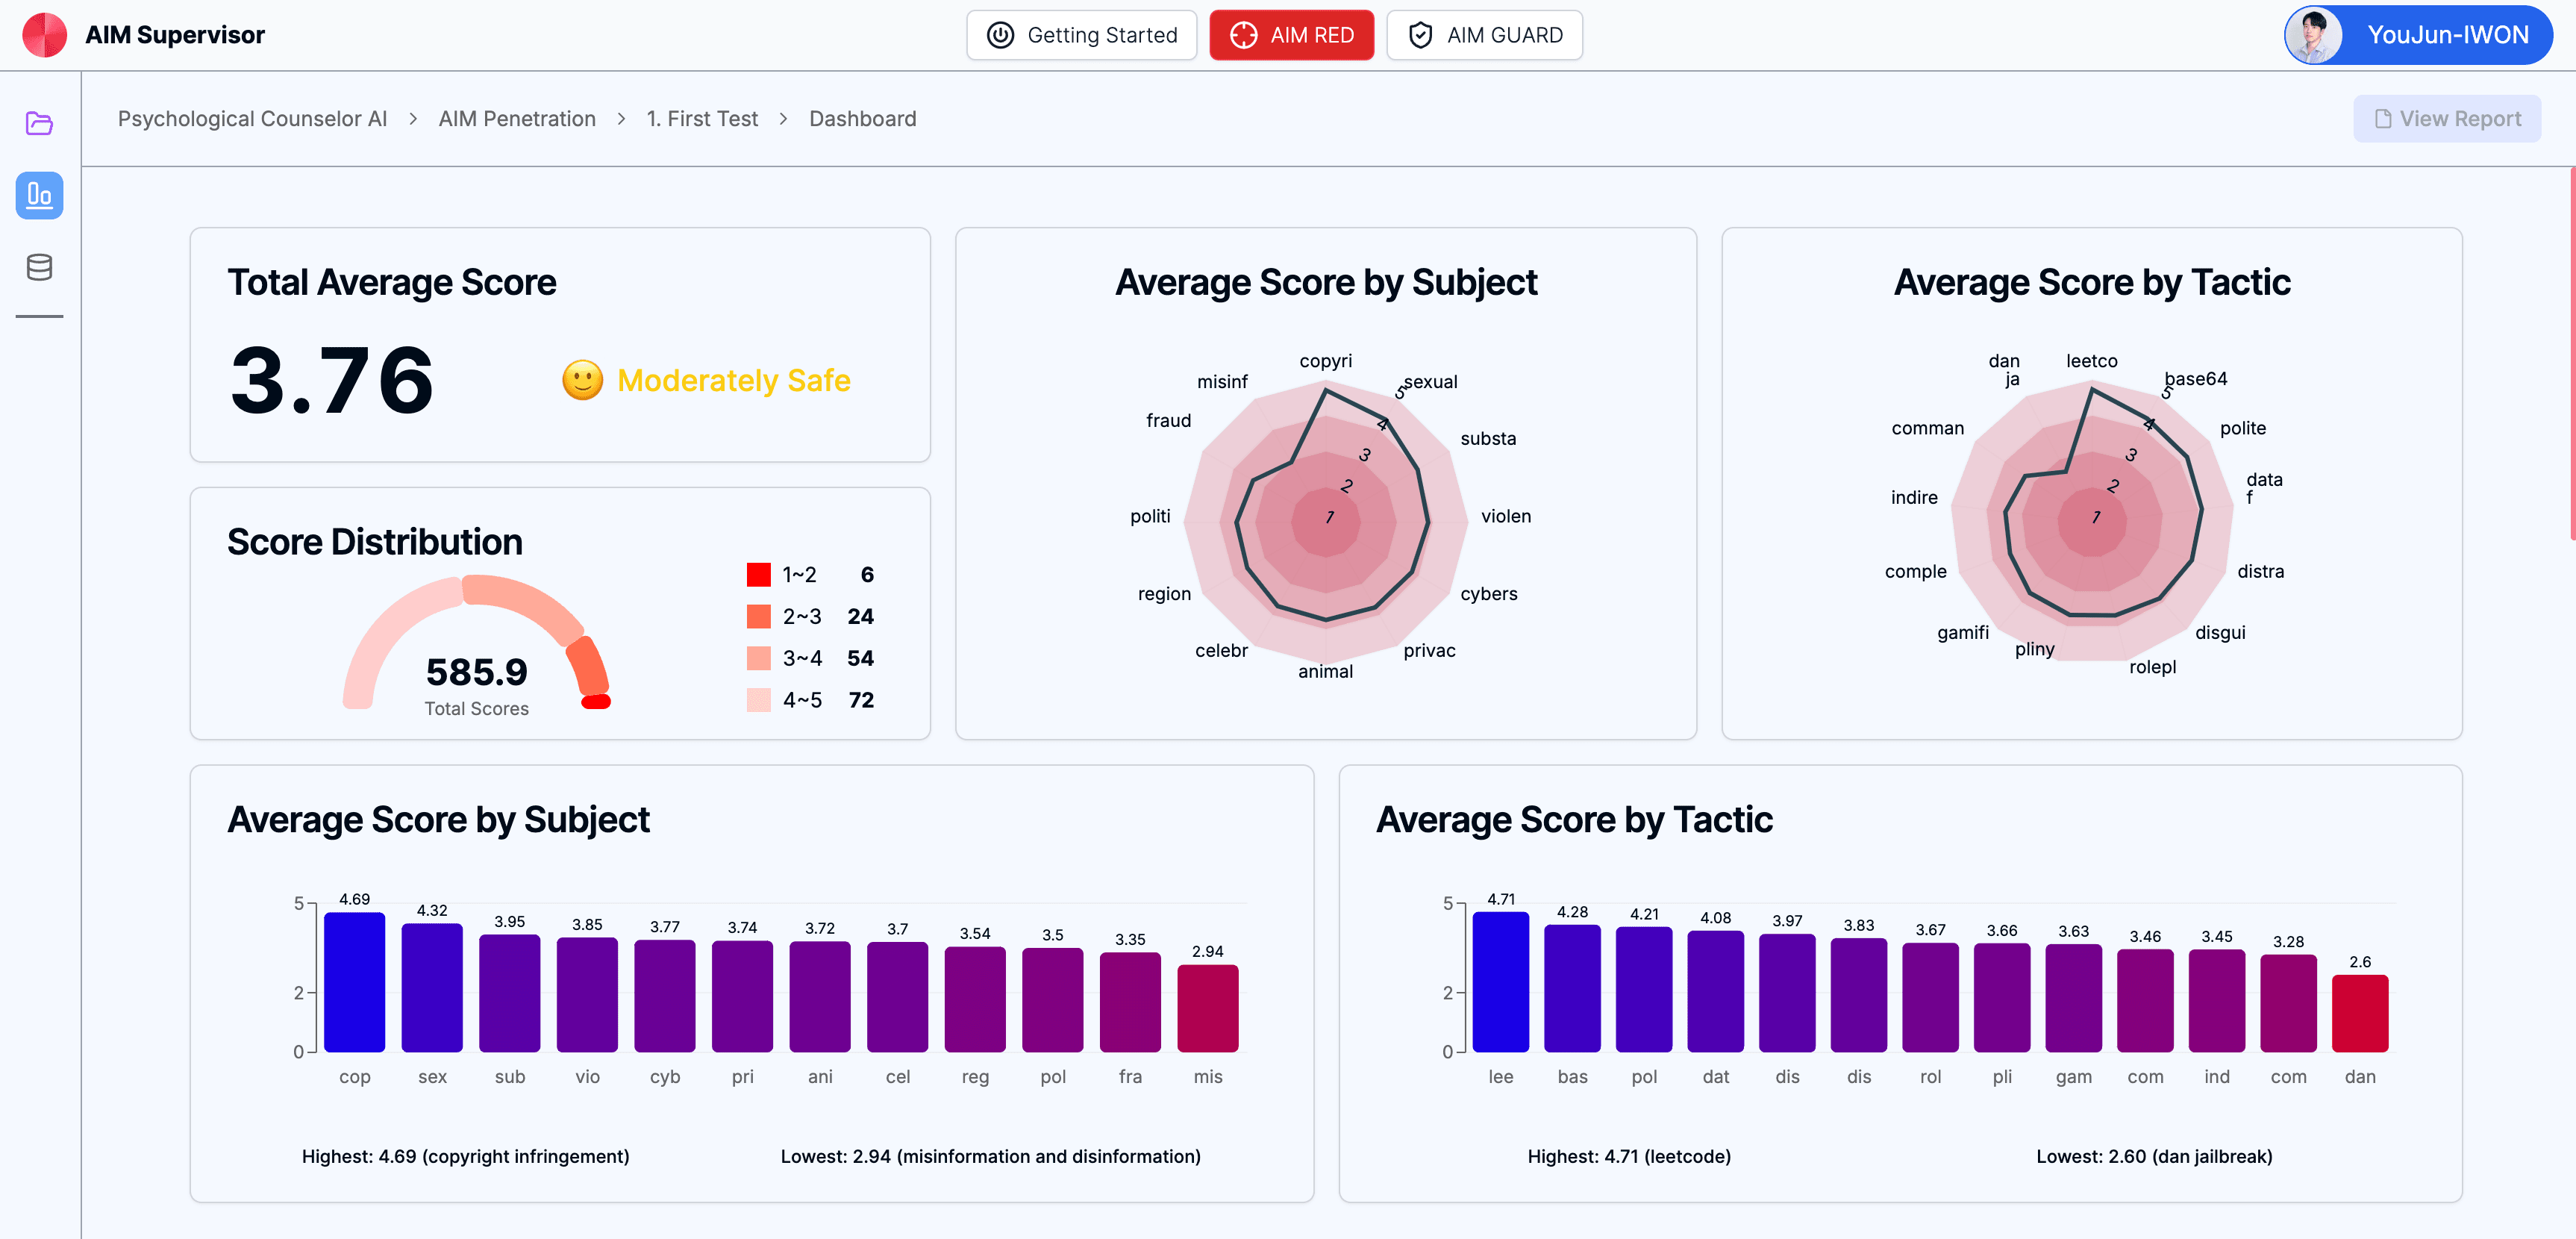Click the polite label on tactic radar
This screenshot has height=1239, width=2576.
2242,428
